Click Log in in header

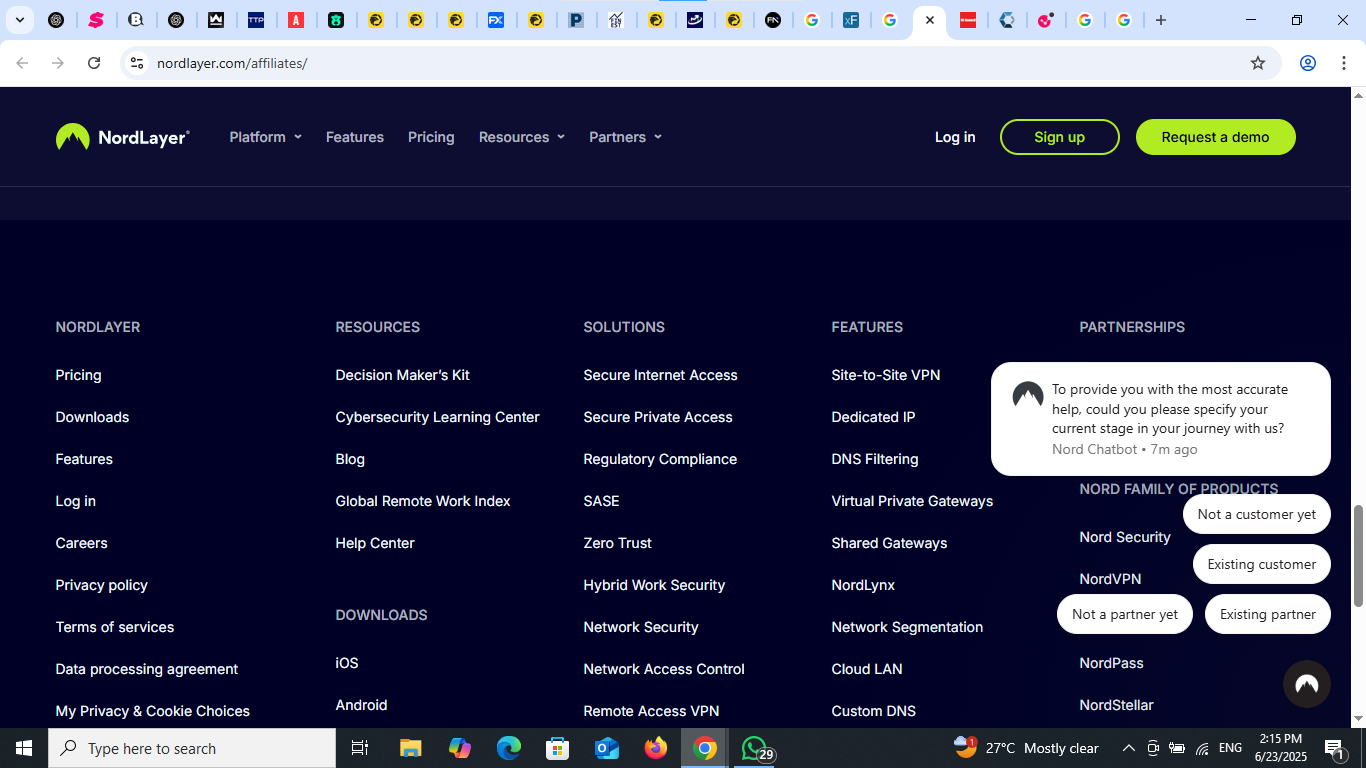click(955, 137)
